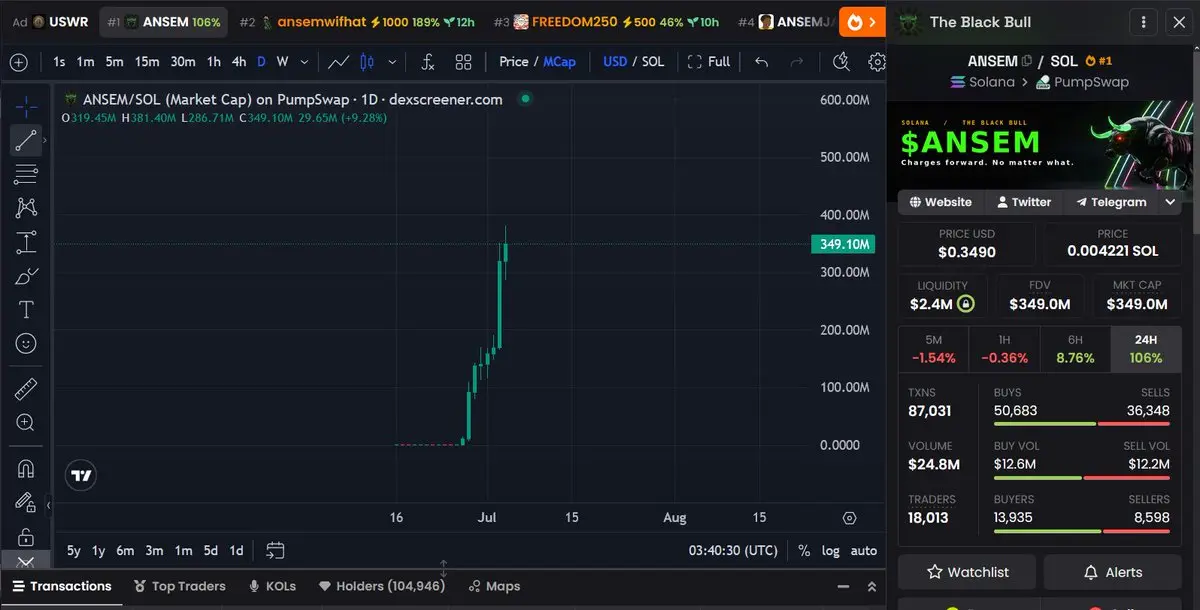Set chart currency to SOL
Screen dimensions: 1200x610
(653, 62)
